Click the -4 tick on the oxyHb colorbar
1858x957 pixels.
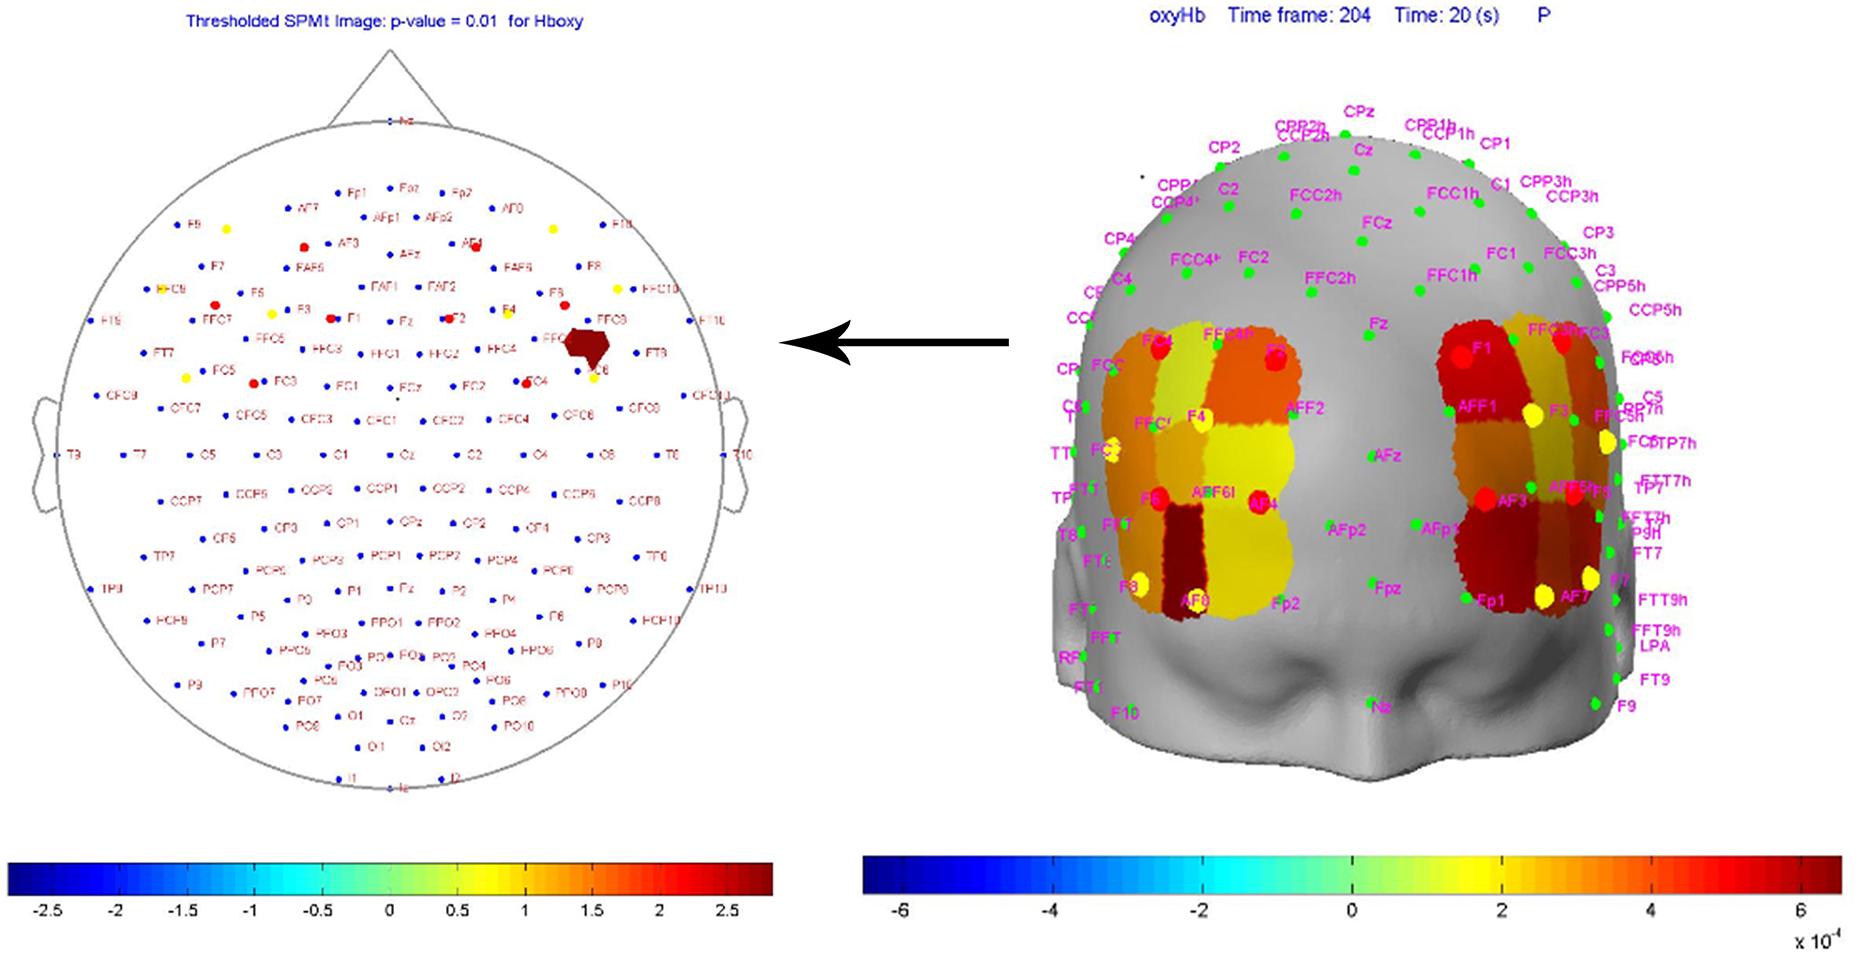pos(1049,911)
